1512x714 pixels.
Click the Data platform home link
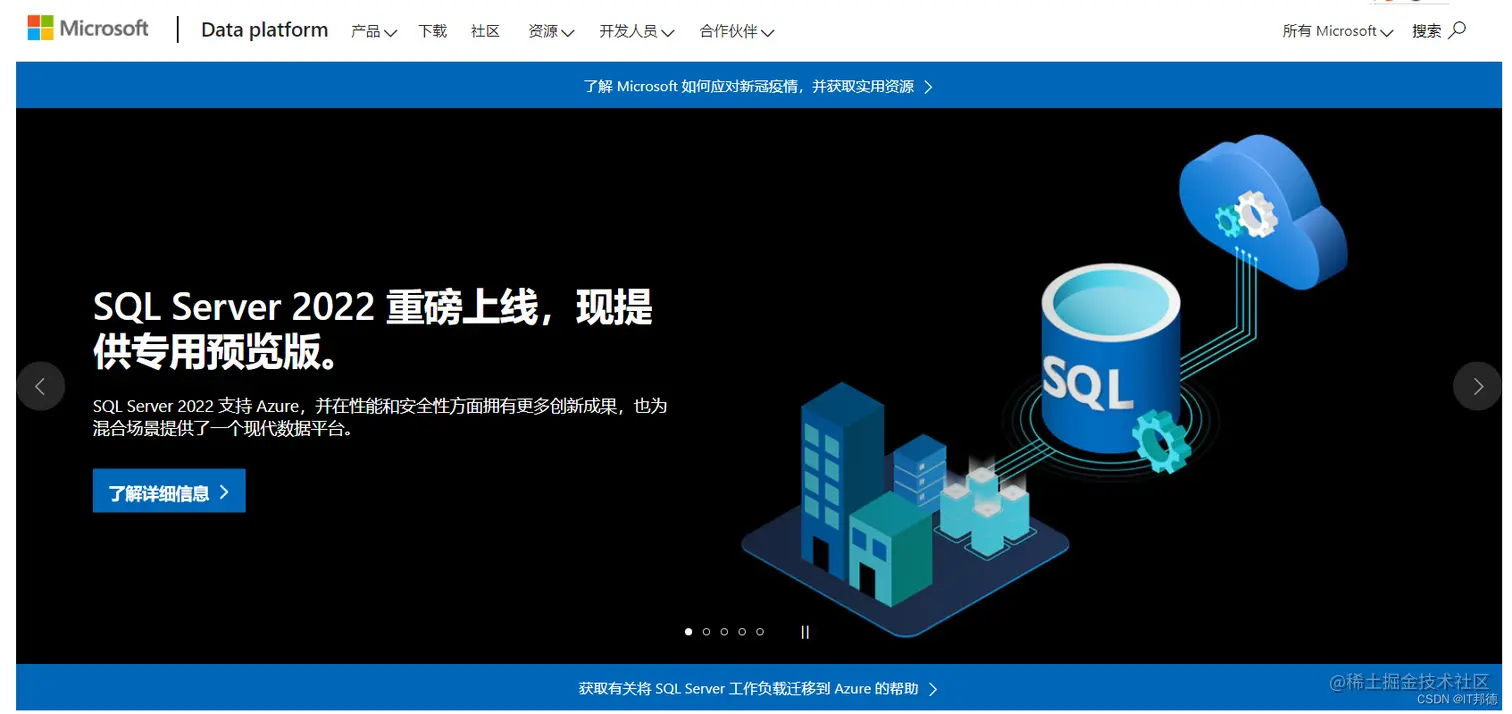[x=264, y=30]
